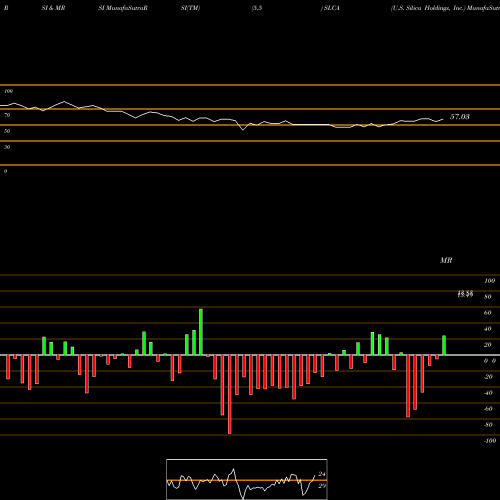Click the -20 label on MR axis
This screenshot has width=500, height=500.
488,377
